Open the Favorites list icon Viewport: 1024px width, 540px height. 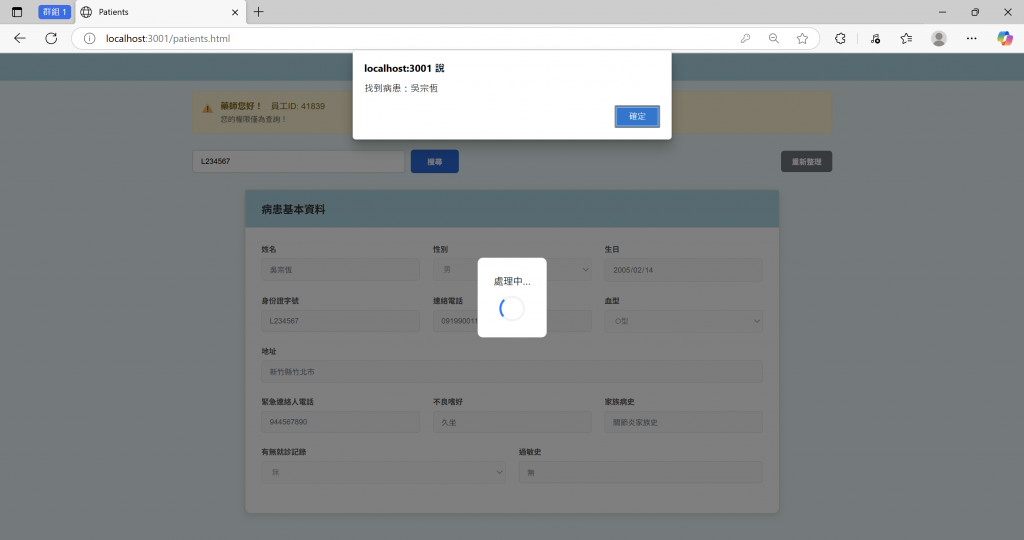[x=906, y=39]
